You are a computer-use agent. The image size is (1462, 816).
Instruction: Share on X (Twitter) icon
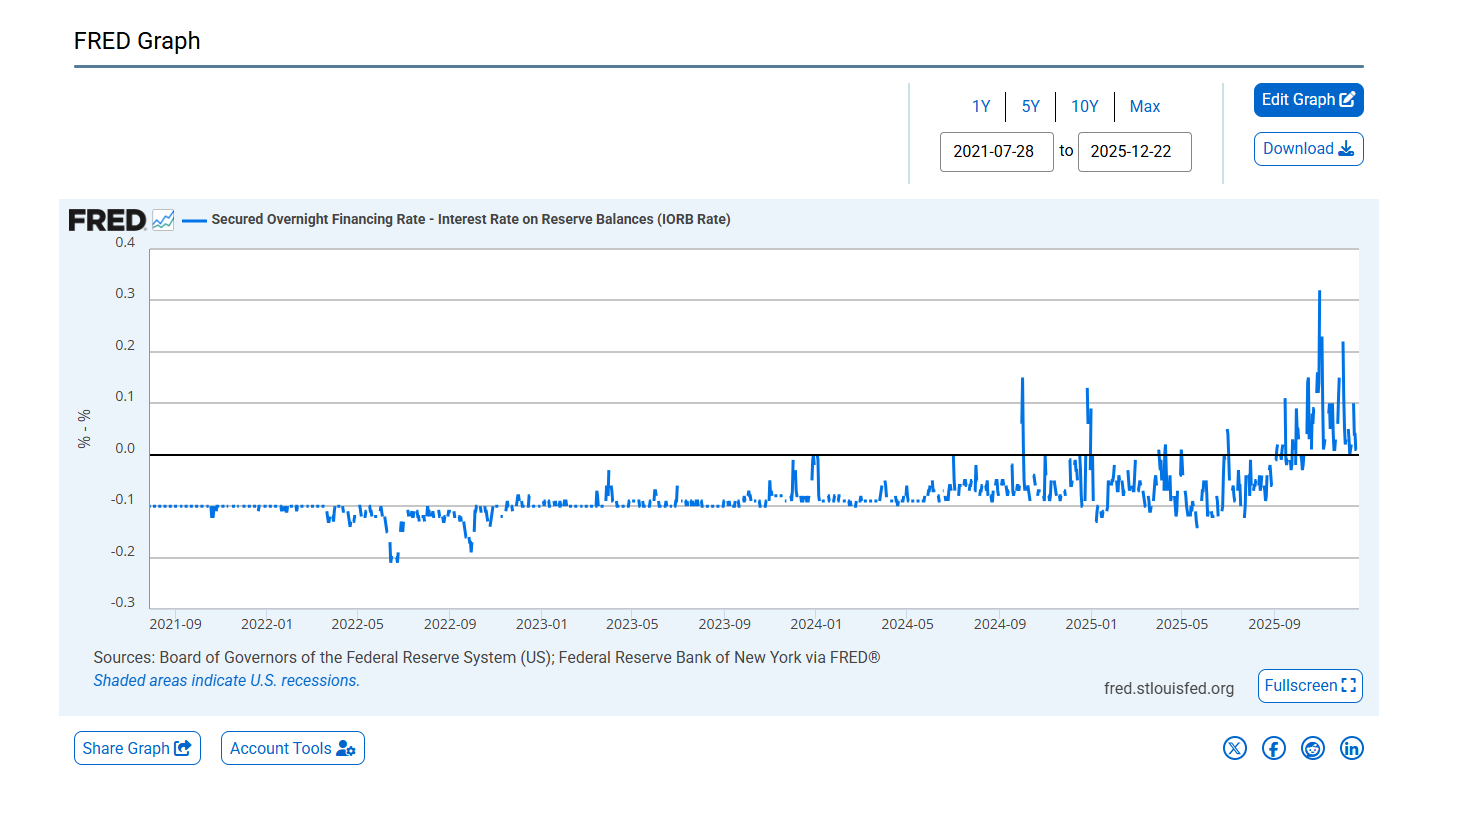(1235, 748)
